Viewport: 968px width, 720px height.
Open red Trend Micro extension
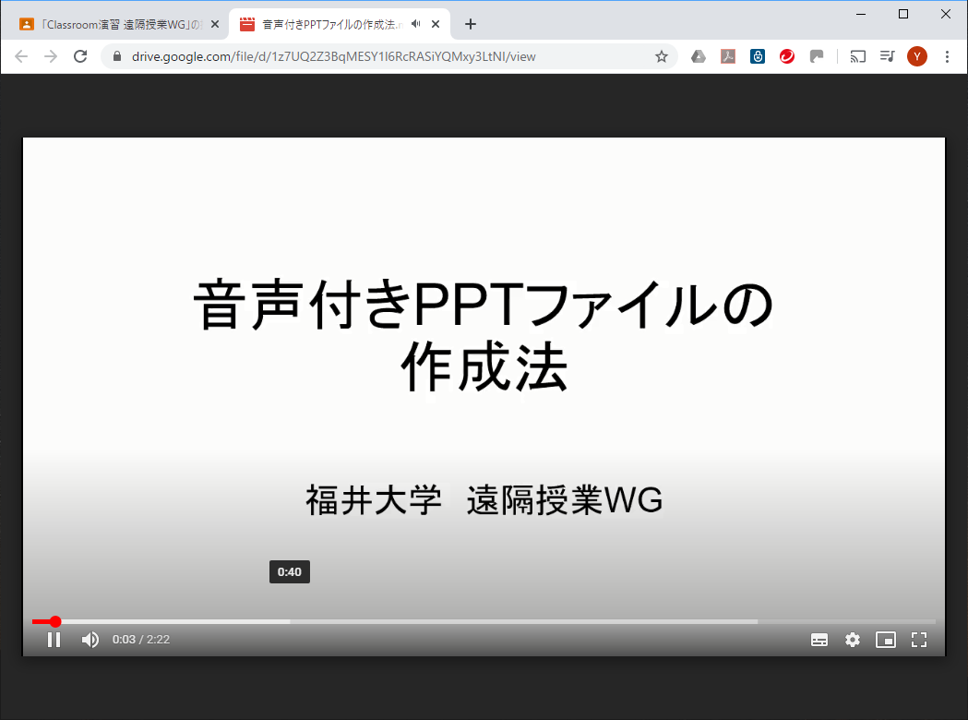pyautogui.click(x=787, y=57)
